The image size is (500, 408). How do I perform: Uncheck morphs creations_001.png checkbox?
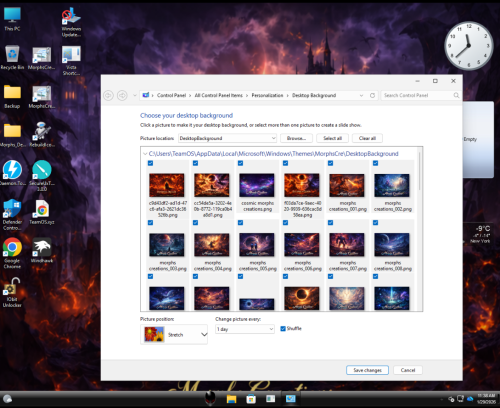(x=330, y=163)
